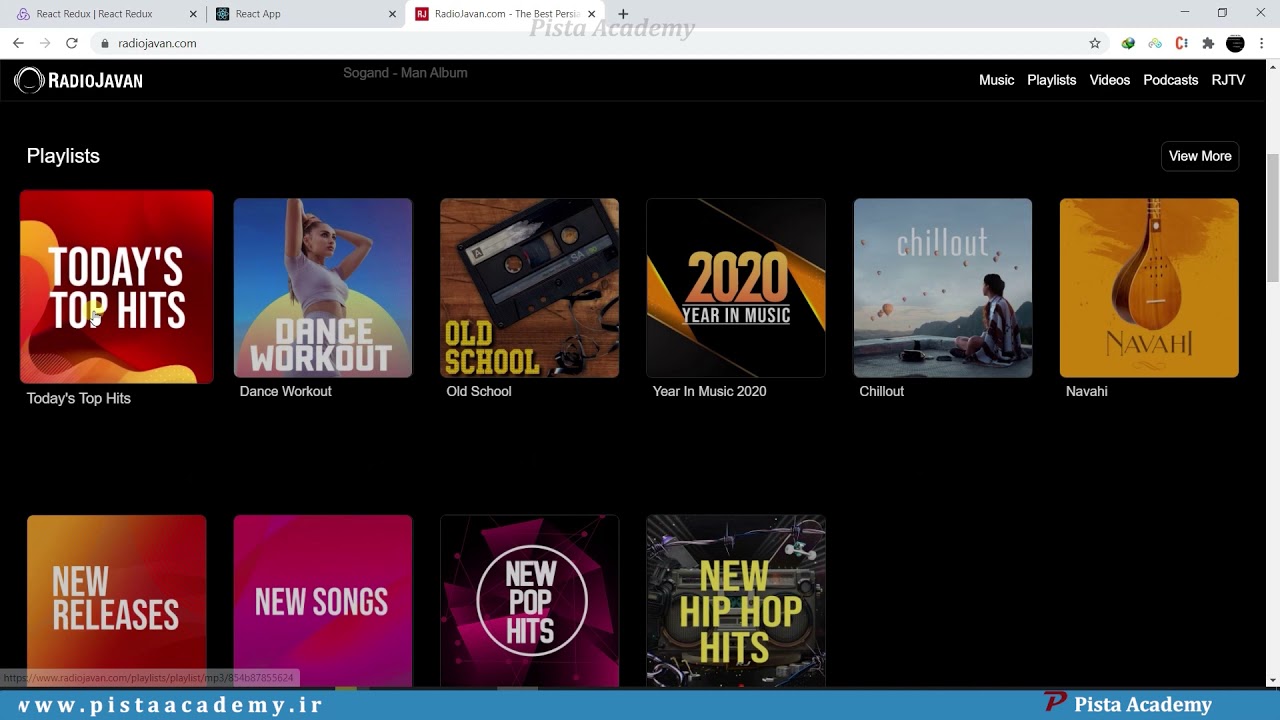1280x720 pixels.
Task: Click the View More button
Action: pyautogui.click(x=1200, y=156)
